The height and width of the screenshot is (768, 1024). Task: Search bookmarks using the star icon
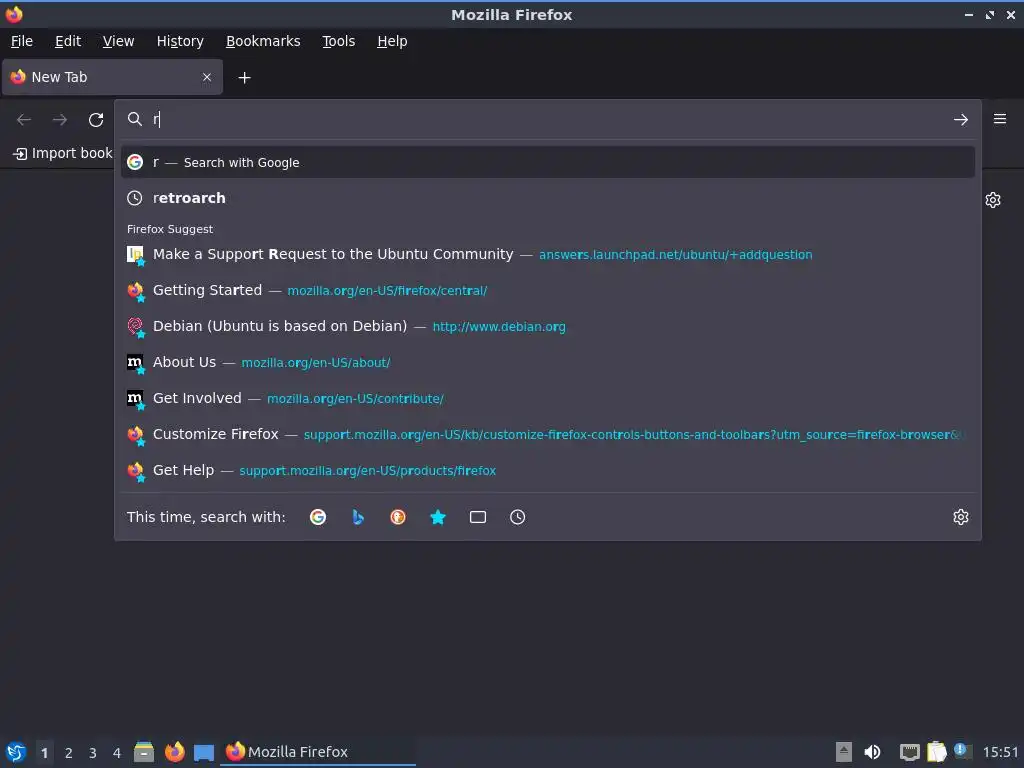click(x=438, y=517)
